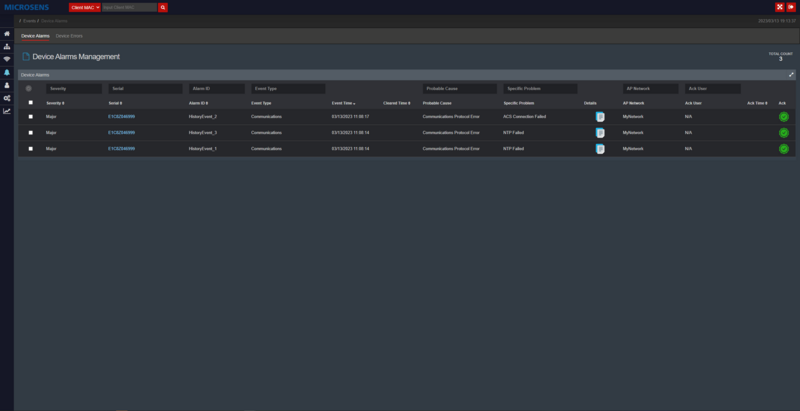This screenshot has height=411, width=800.
Task: Acknowledge the HistoryEvent_1 alarm with green check
Action: [784, 148]
